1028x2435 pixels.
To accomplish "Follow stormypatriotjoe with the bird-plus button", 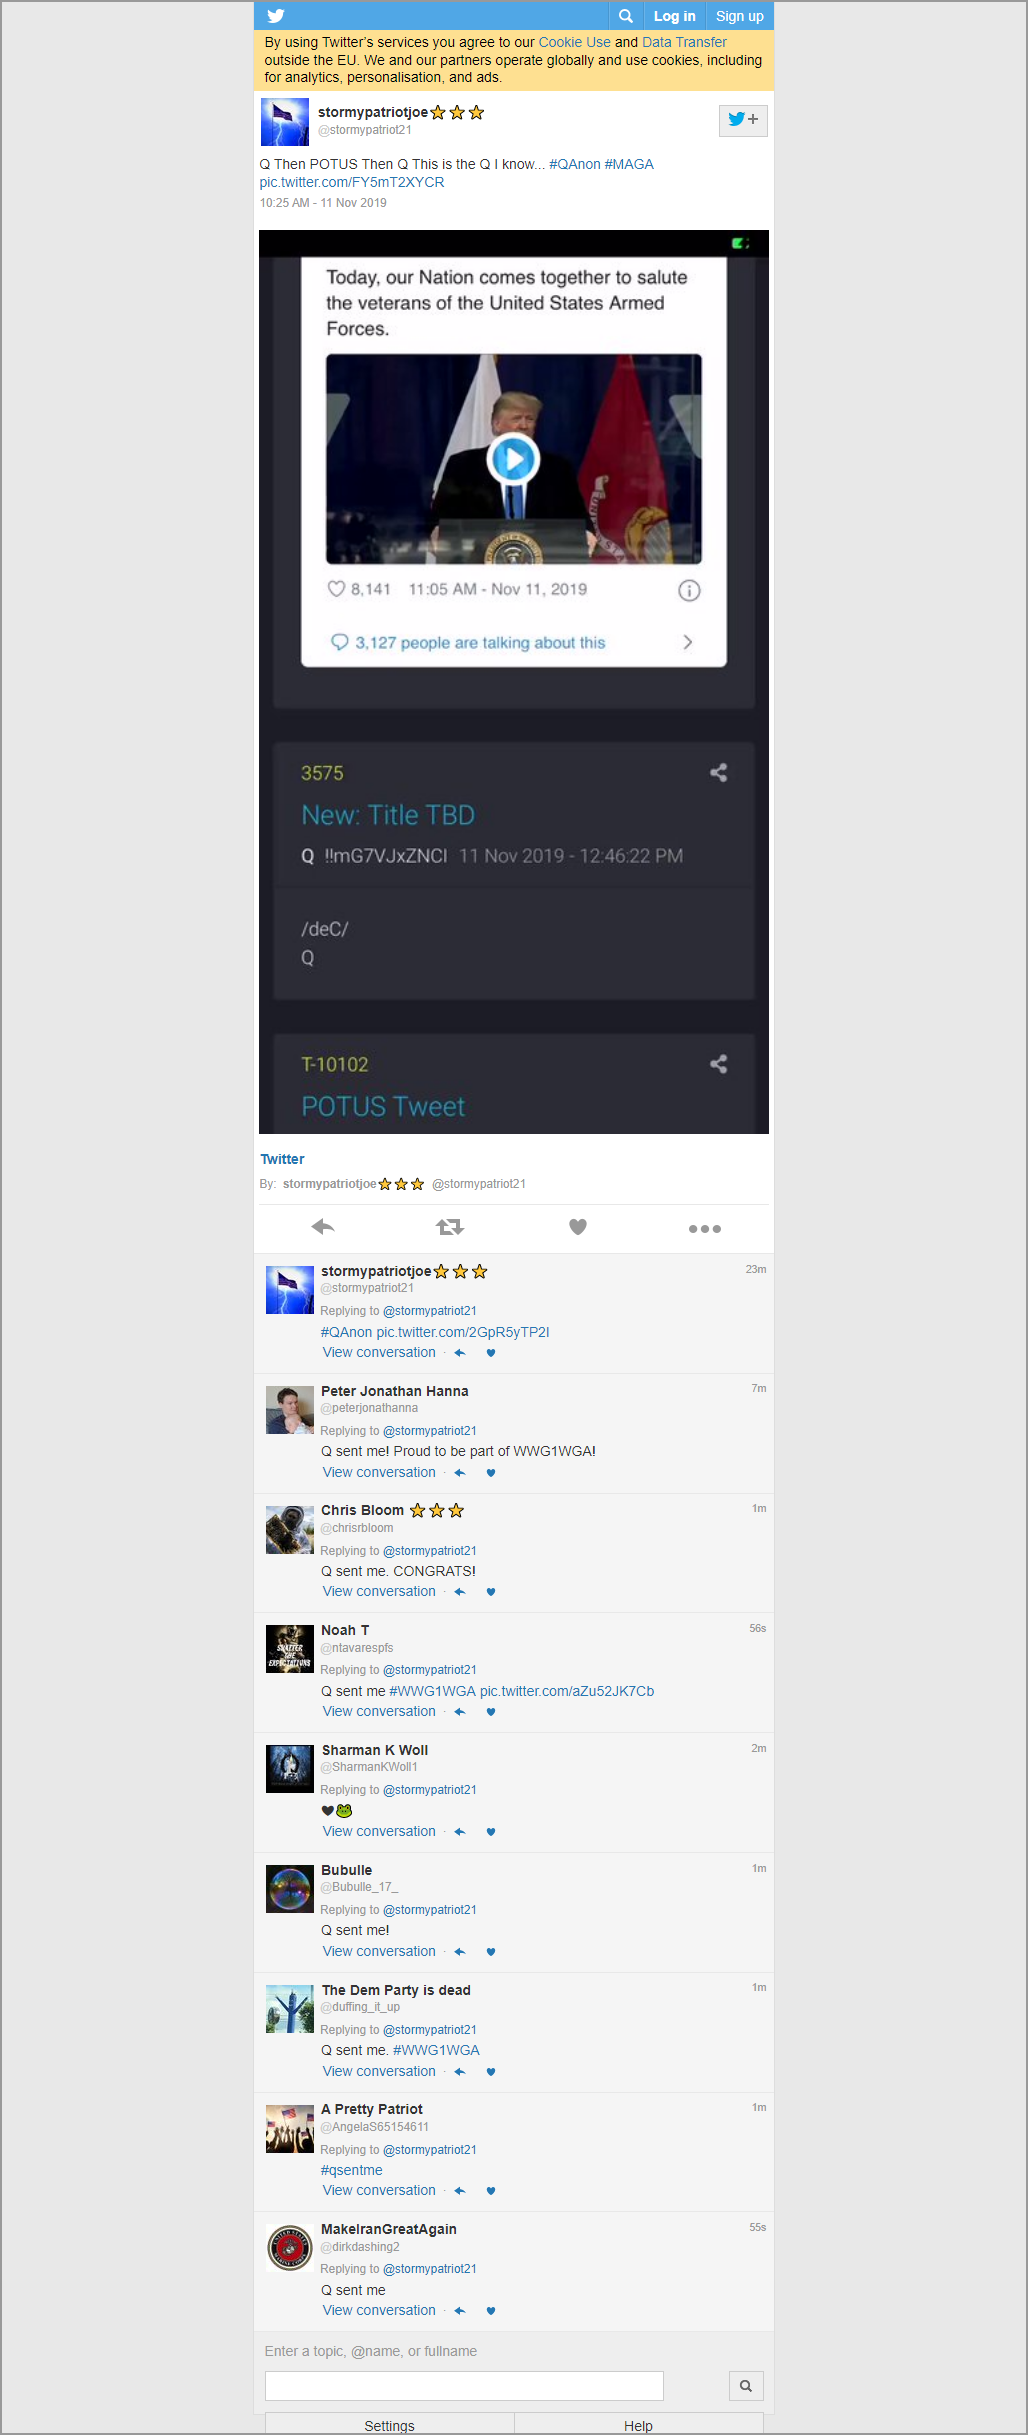I will pos(743,120).
